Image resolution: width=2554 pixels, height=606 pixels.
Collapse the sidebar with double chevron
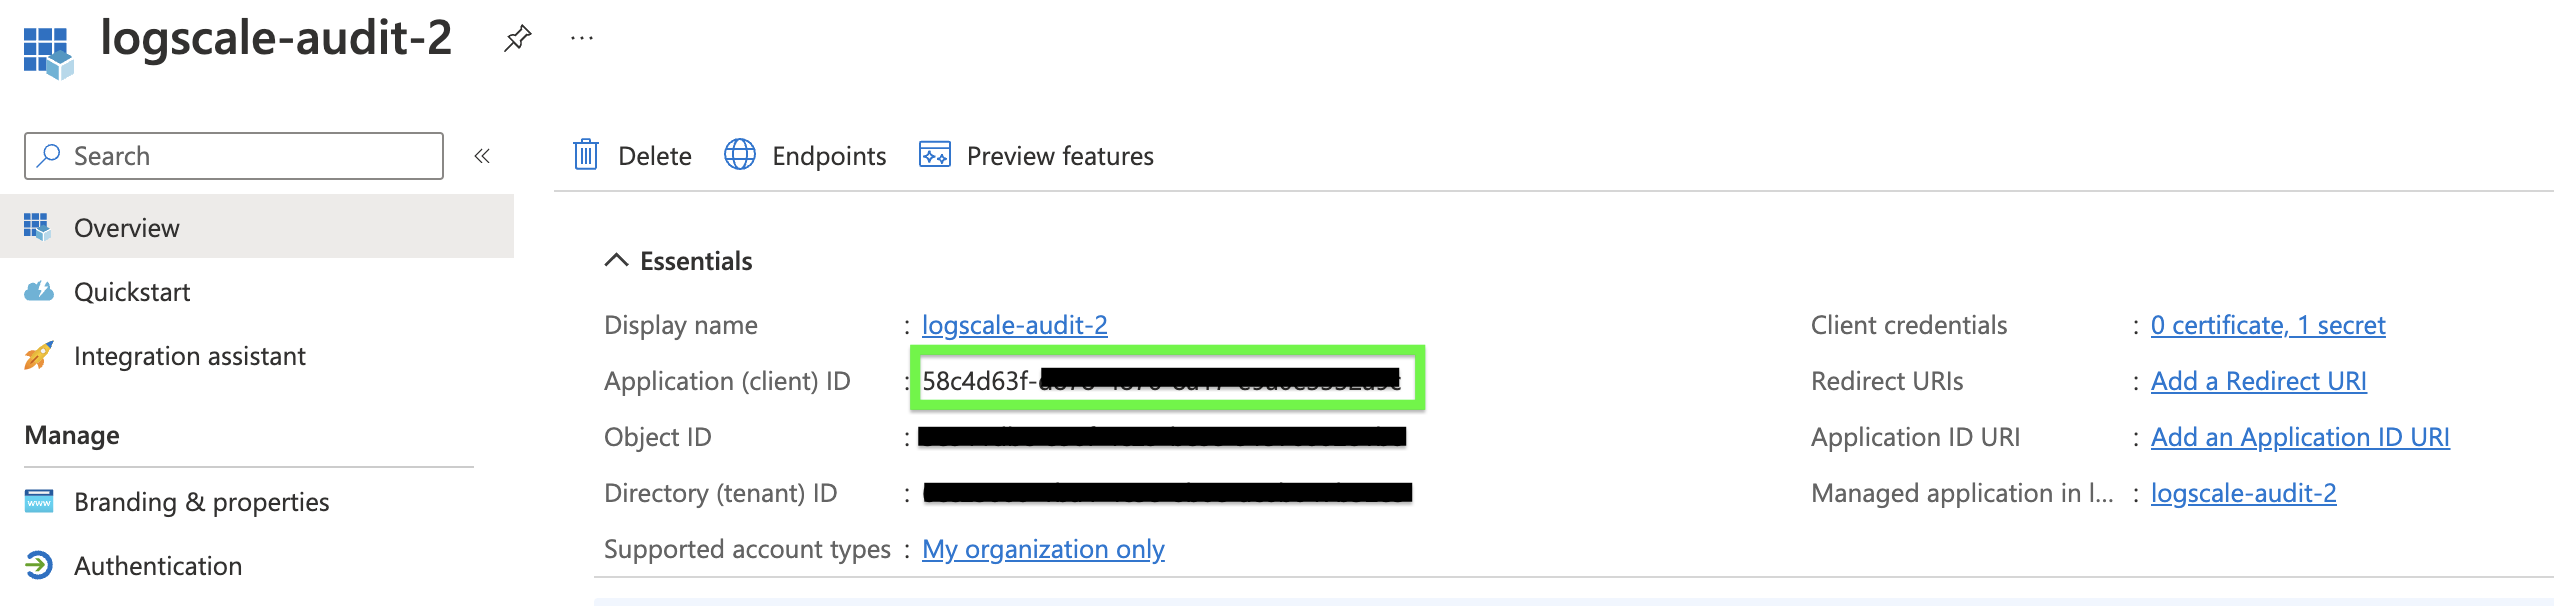pos(482,156)
